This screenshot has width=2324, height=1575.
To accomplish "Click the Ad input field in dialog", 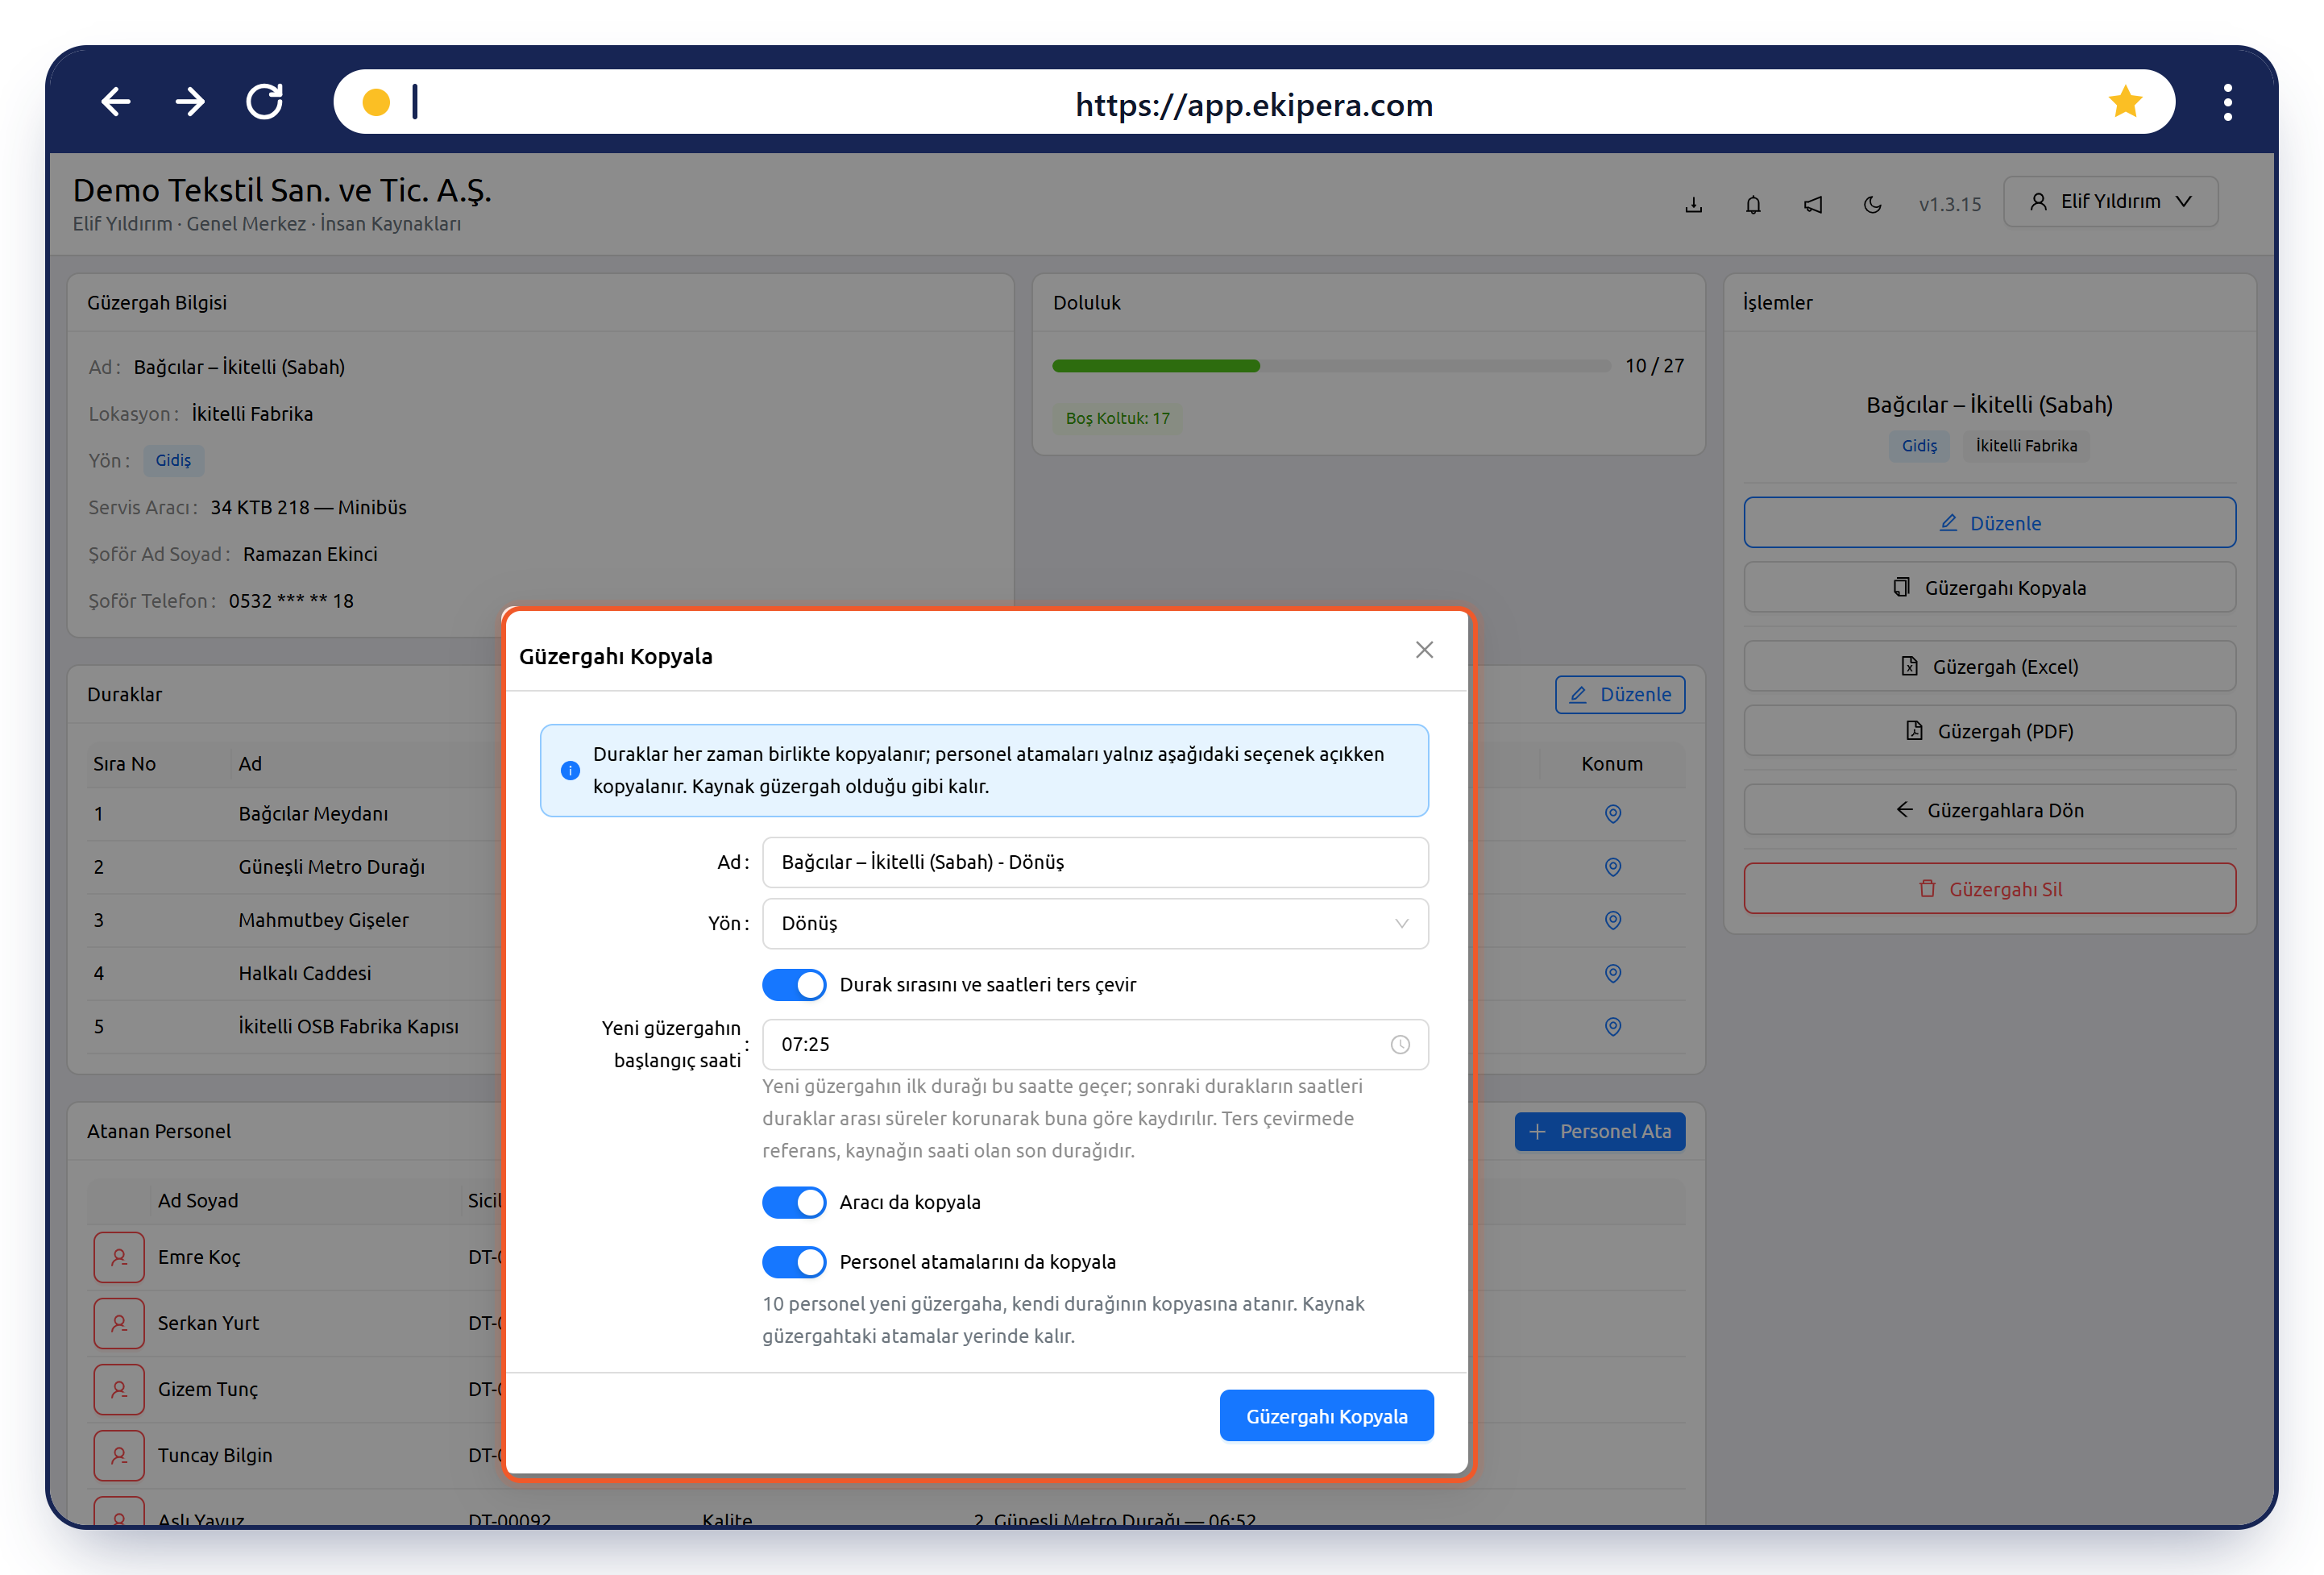I will (1095, 862).
